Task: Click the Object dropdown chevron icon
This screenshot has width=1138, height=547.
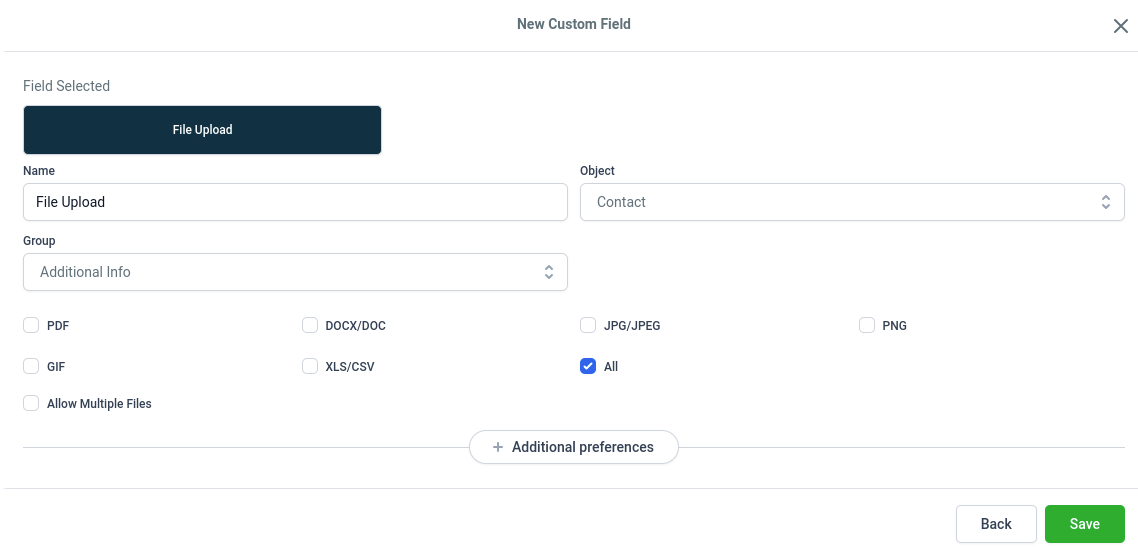Action: [x=1105, y=202]
